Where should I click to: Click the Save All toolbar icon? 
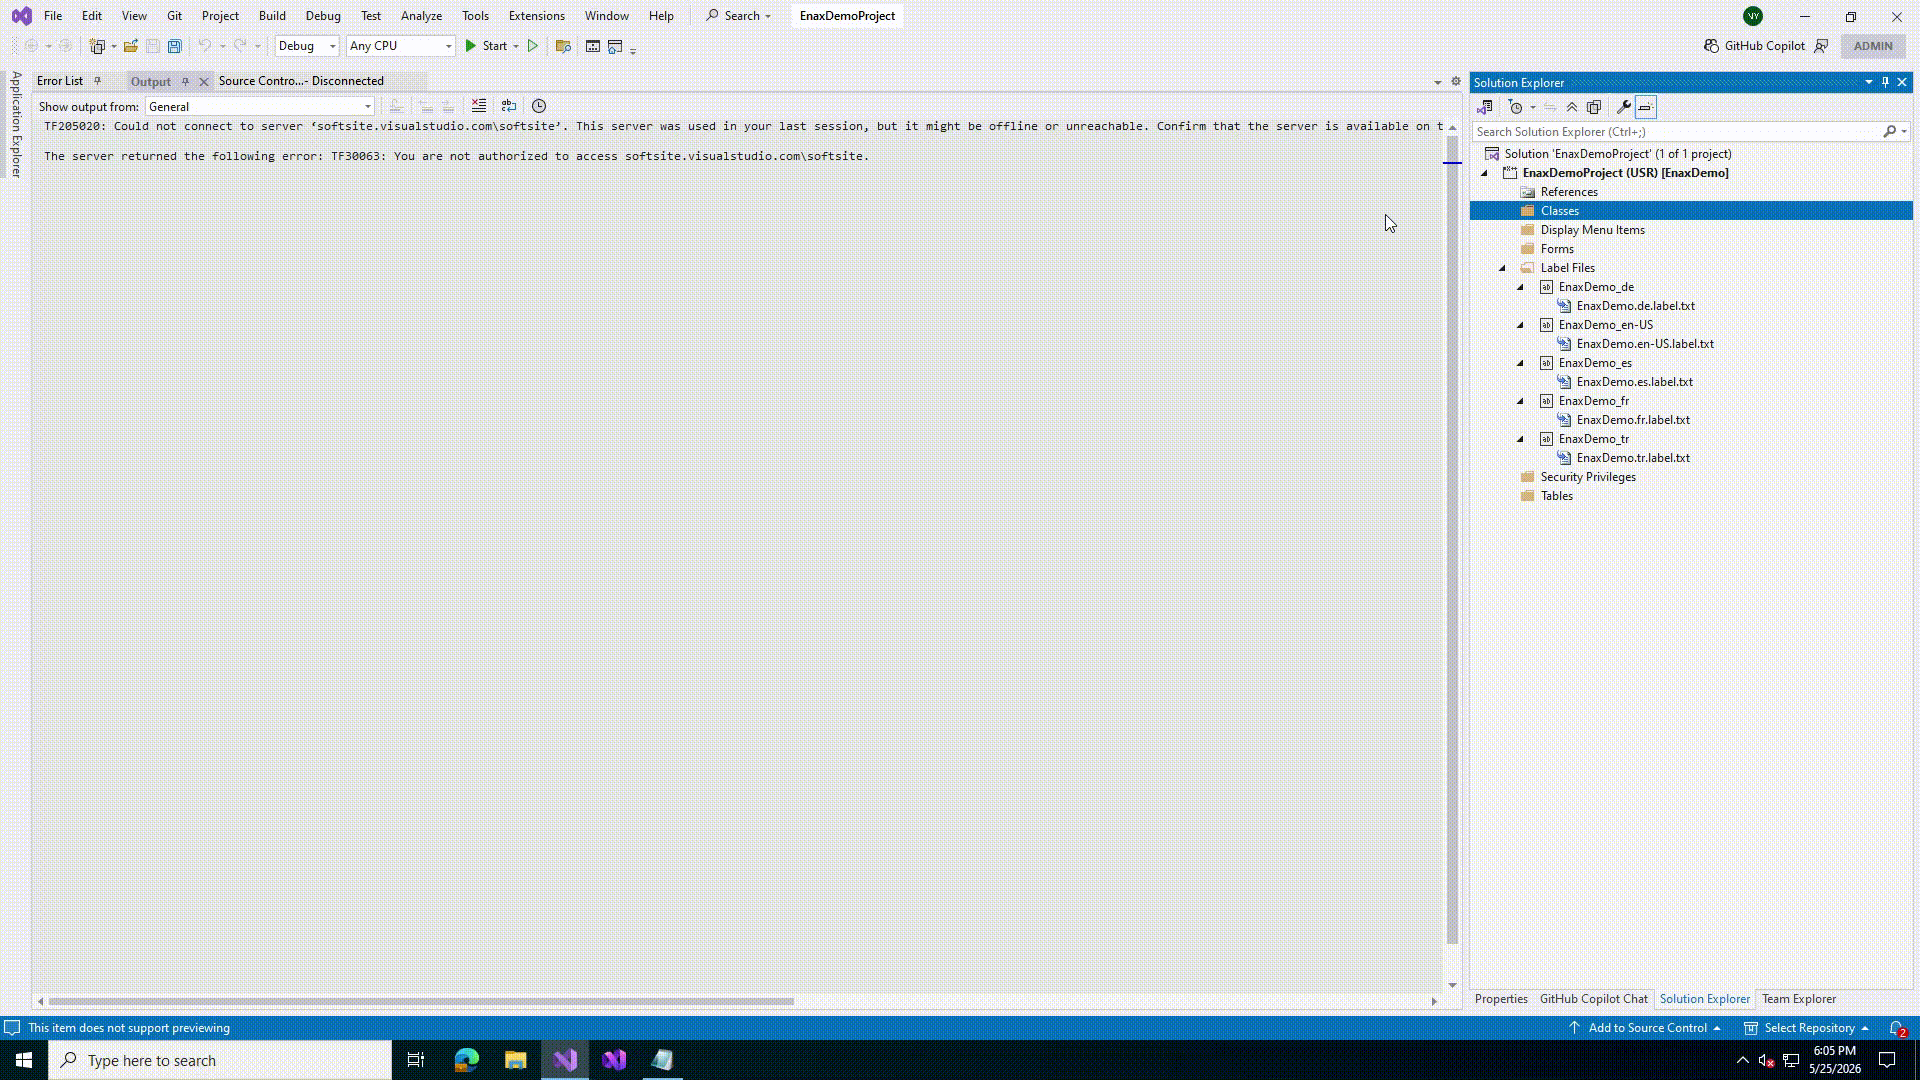click(x=175, y=46)
